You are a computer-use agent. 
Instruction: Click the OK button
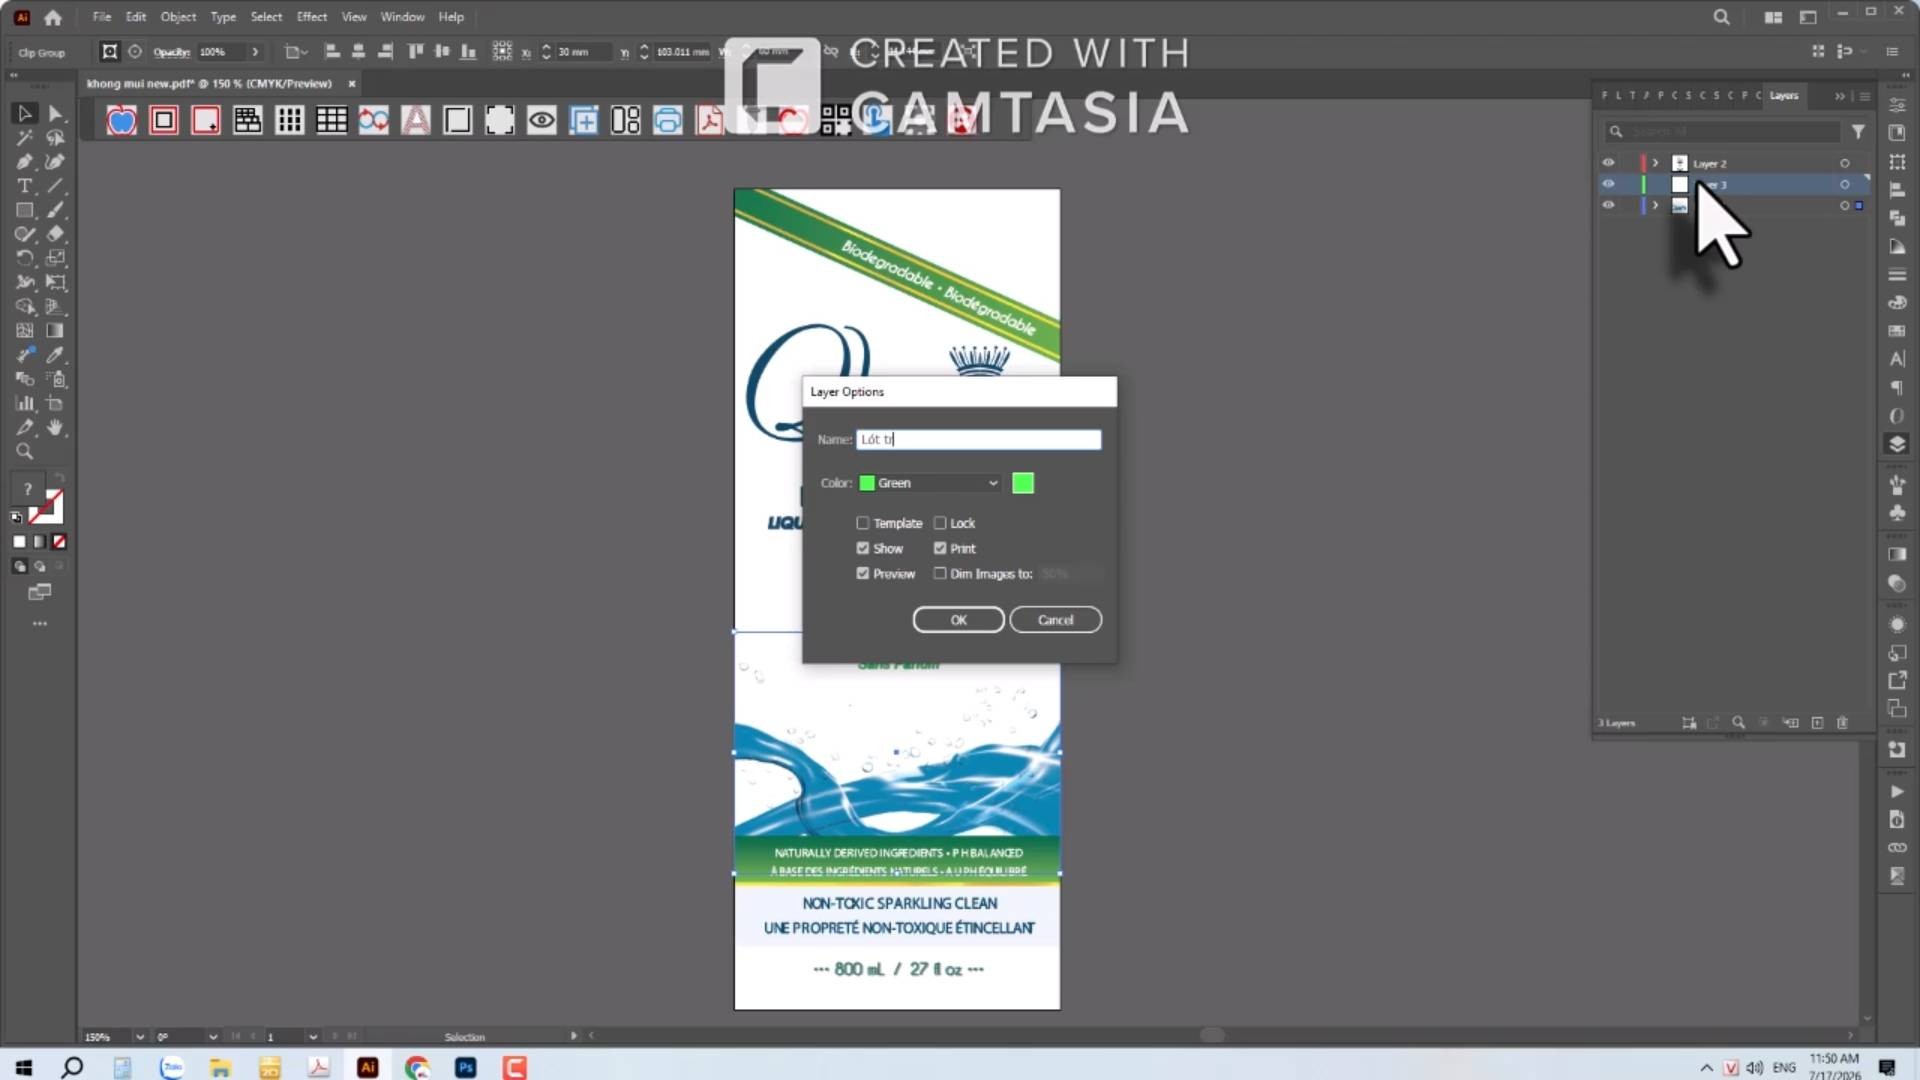click(x=958, y=620)
